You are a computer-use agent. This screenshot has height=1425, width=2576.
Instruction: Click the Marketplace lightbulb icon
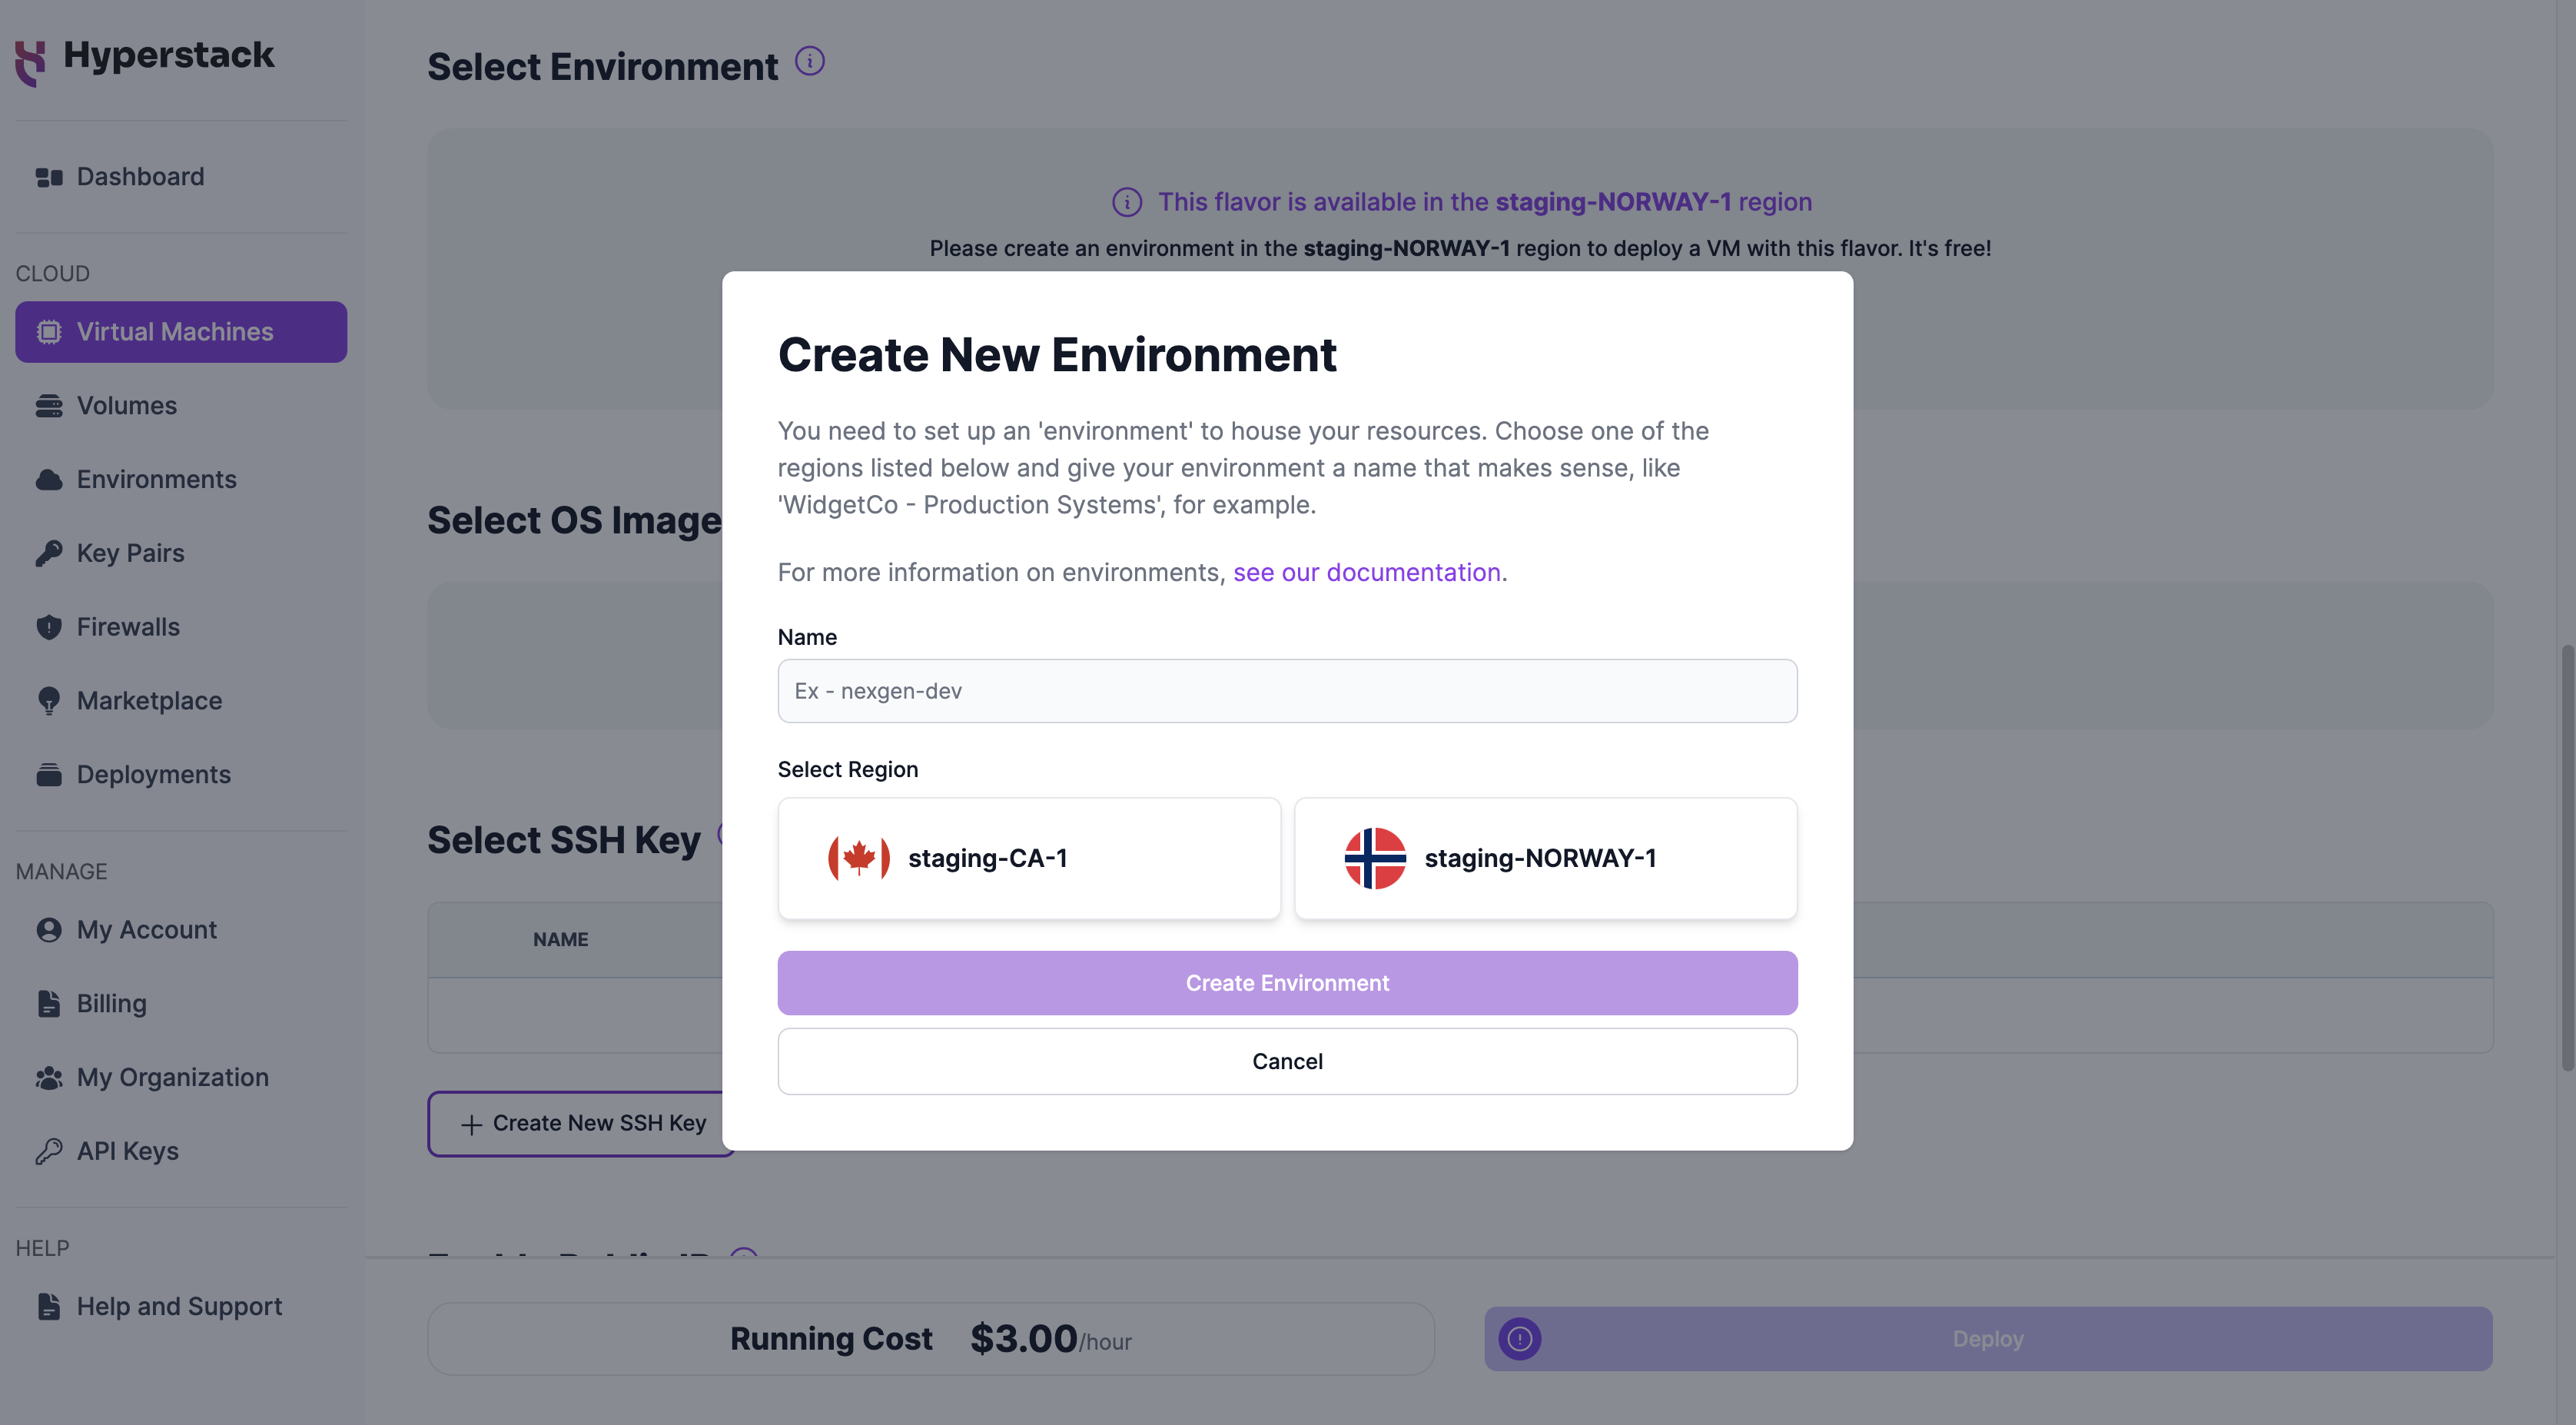coord(49,701)
